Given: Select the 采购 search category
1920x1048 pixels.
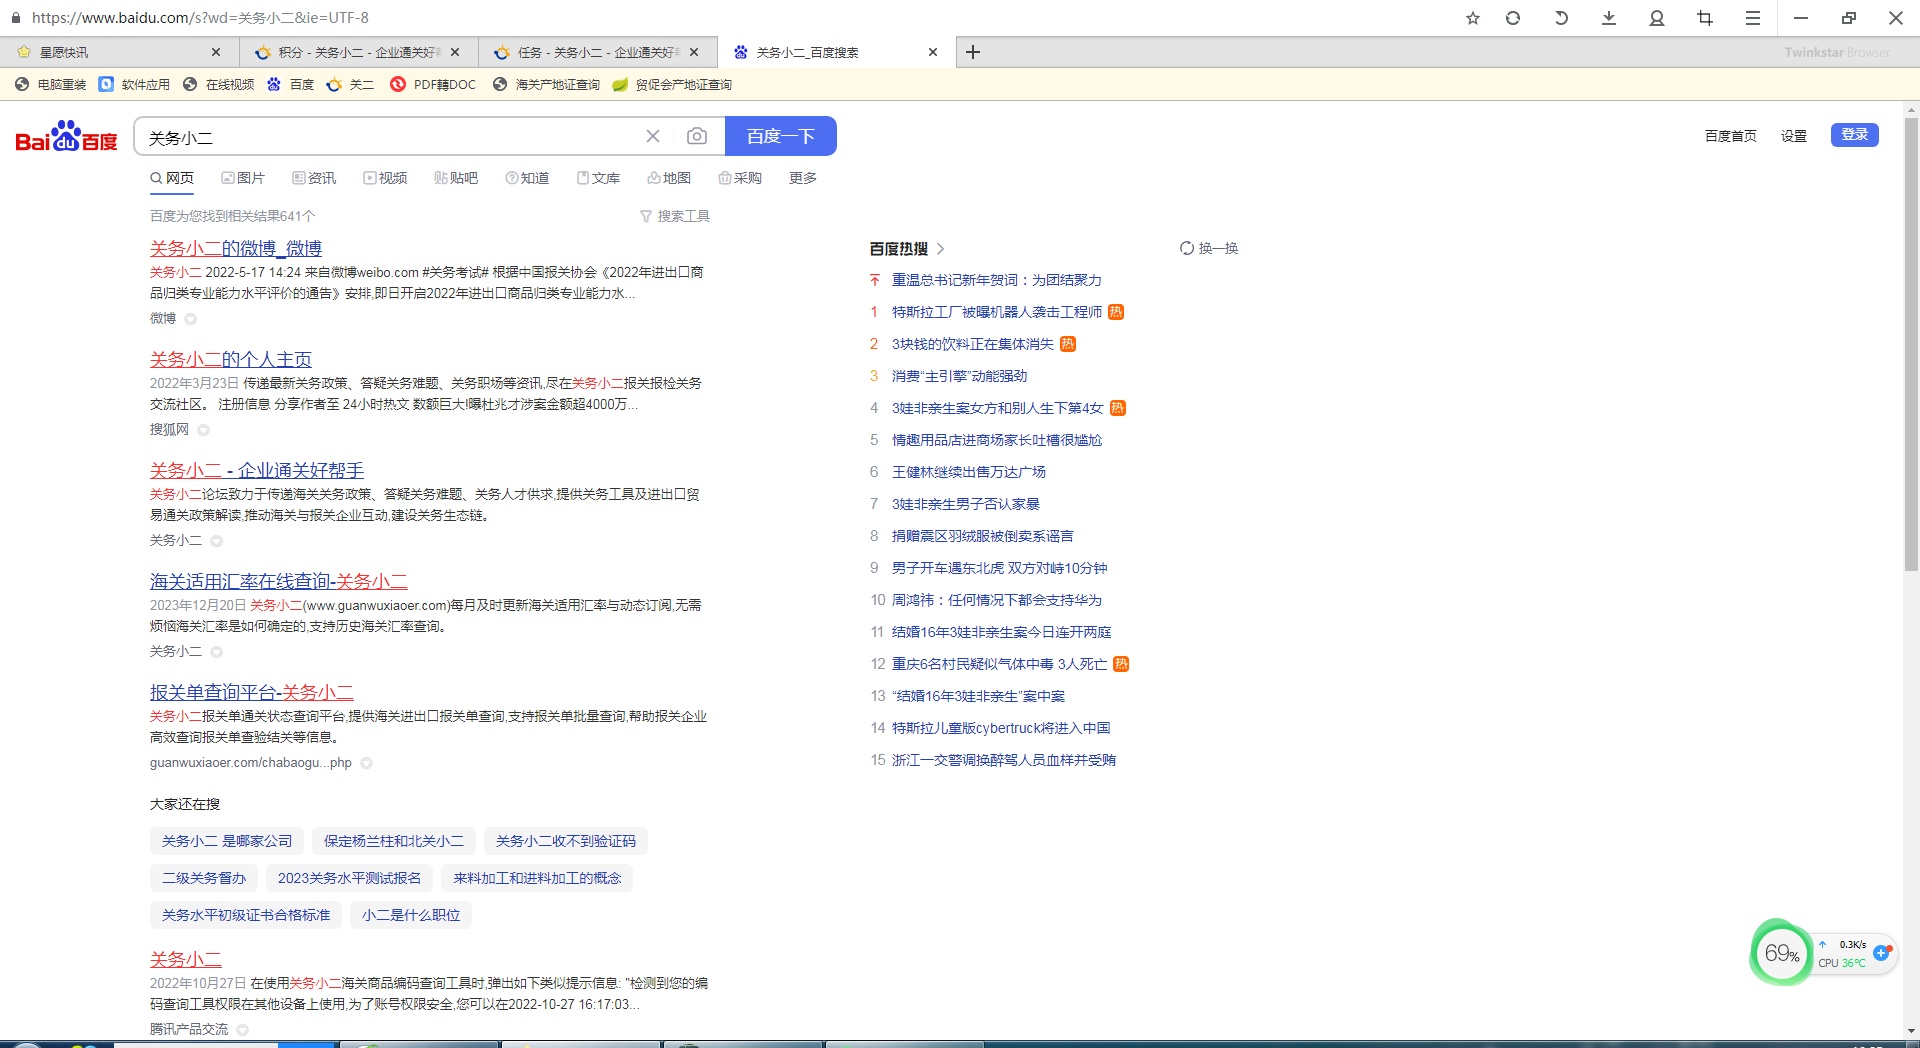Looking at the screenshot, I should click(740, 178).
